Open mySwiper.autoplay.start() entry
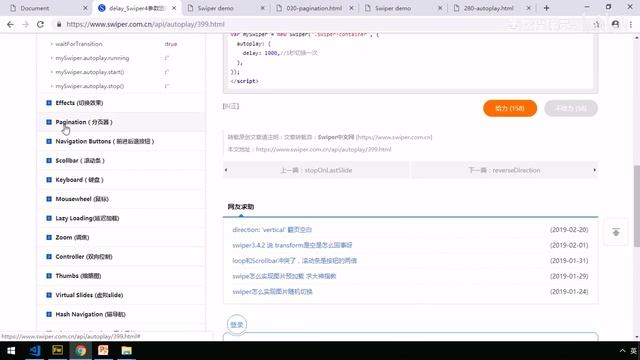 click(x=90, y=72)
